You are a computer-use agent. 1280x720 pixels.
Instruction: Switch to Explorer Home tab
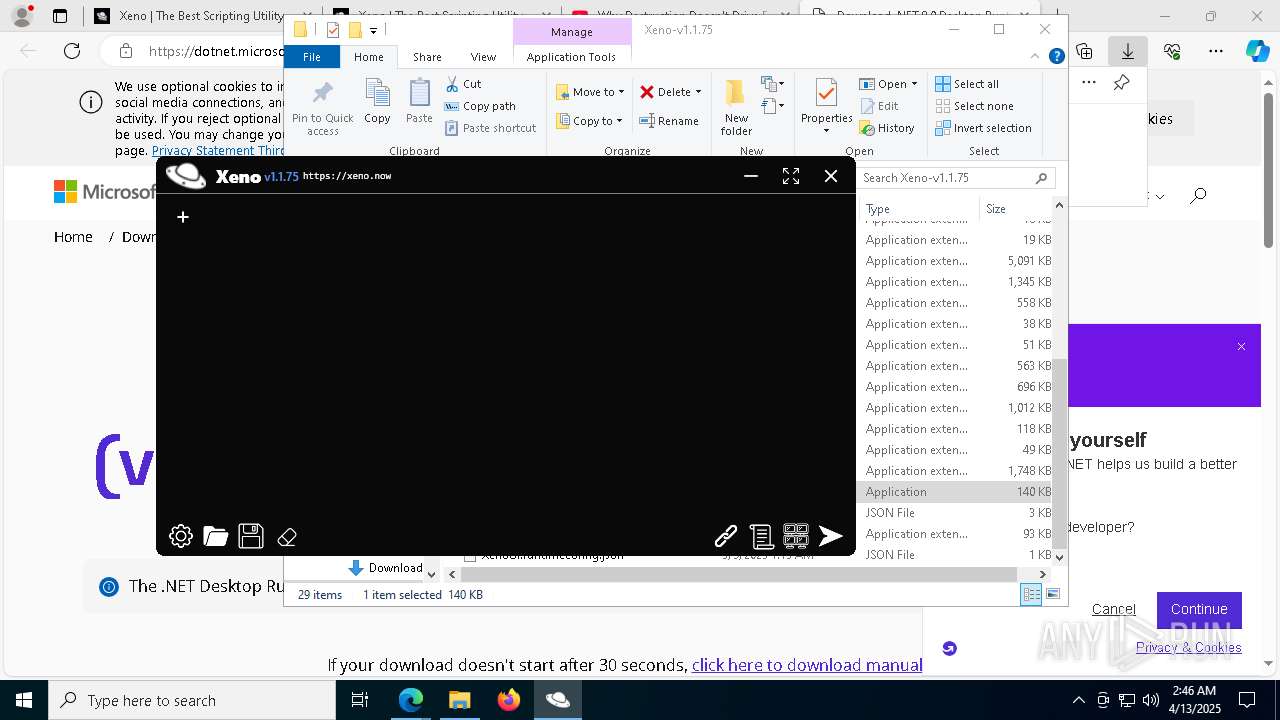coord(368,57)
